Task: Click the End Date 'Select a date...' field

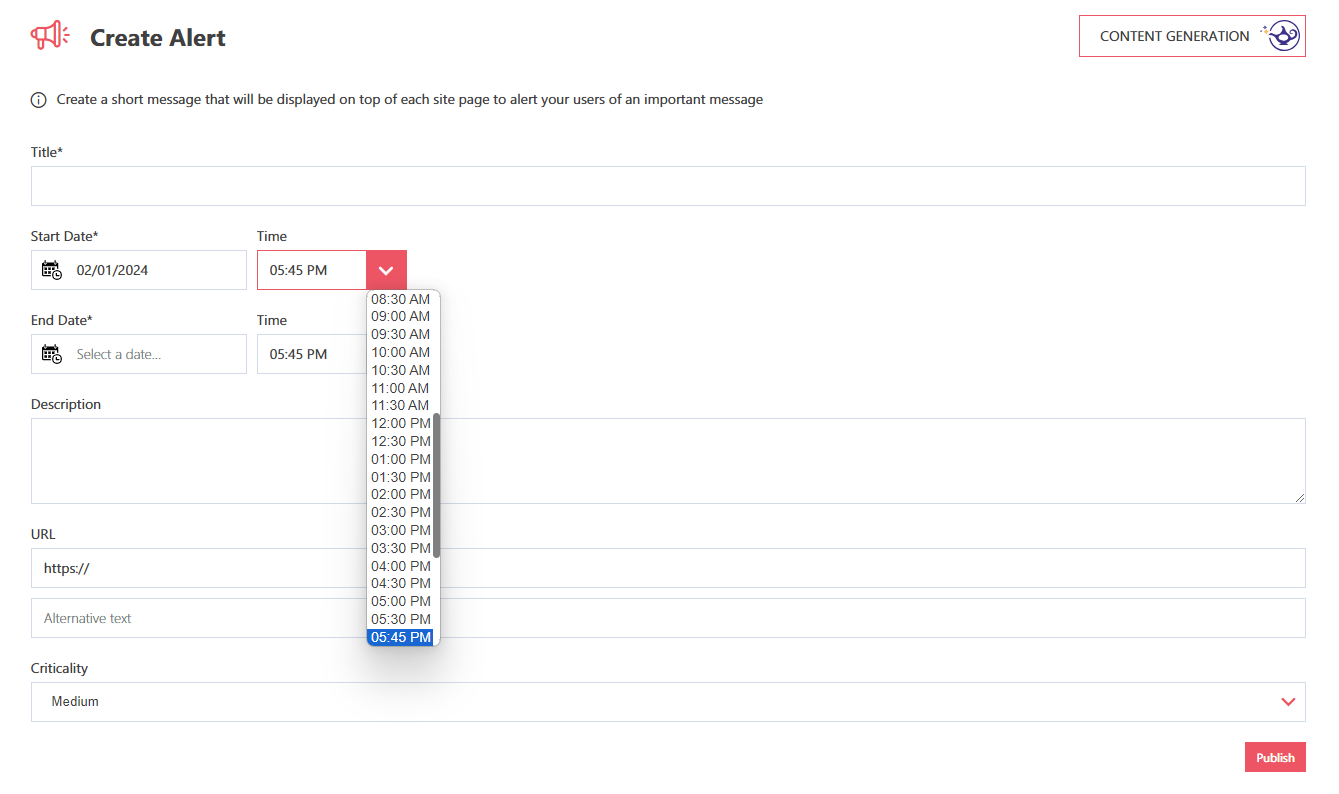Action: click(139, 354)
